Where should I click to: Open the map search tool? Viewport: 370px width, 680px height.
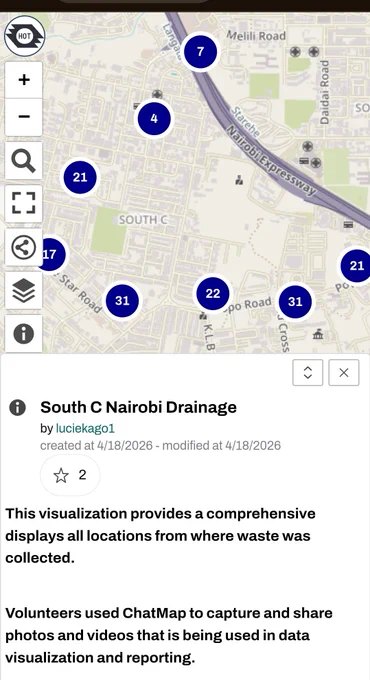click(x=24, y=160)
